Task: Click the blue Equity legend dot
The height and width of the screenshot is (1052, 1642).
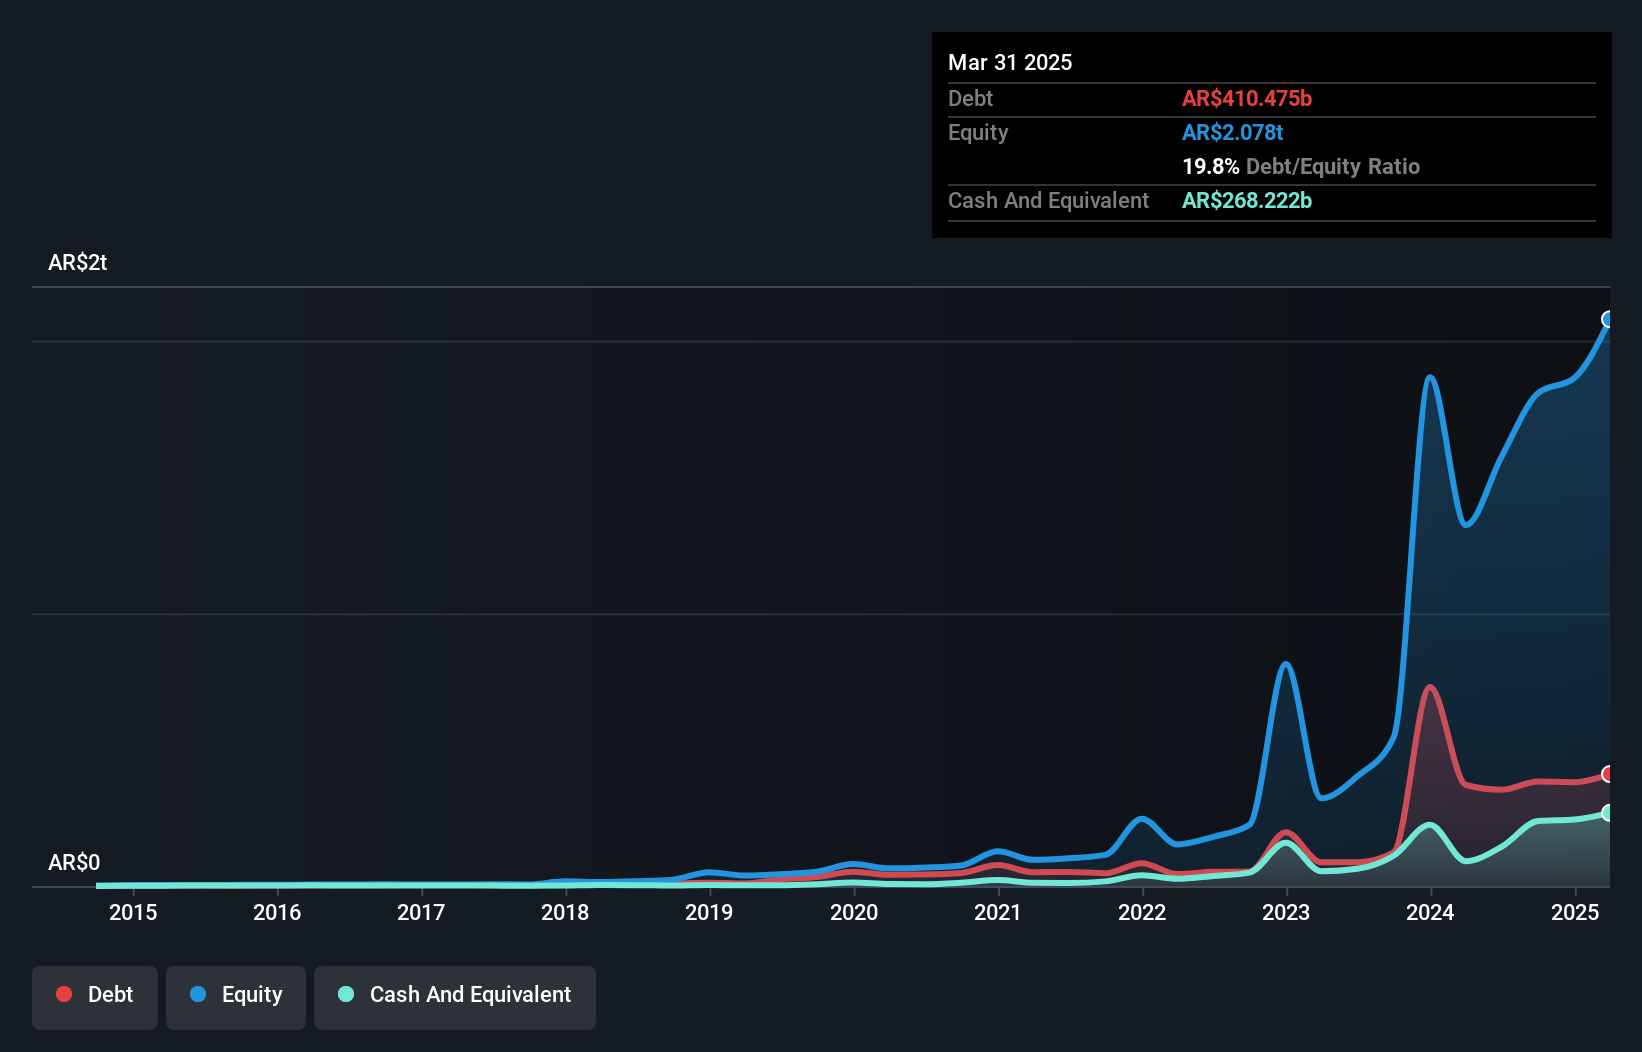Action: pyautogui.click(x=198, y=994)
